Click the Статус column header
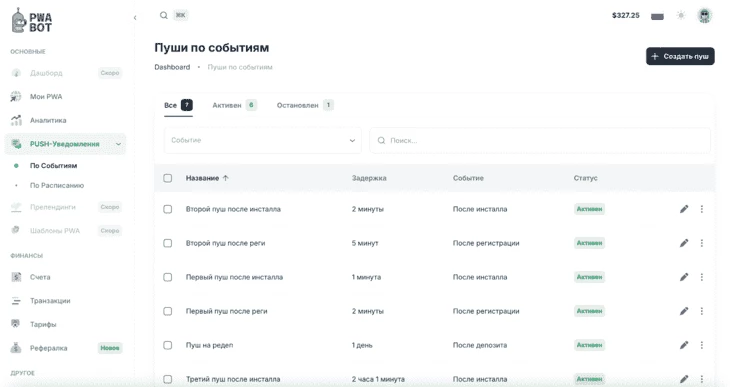 pyautogui.click(x=586, y=178)
